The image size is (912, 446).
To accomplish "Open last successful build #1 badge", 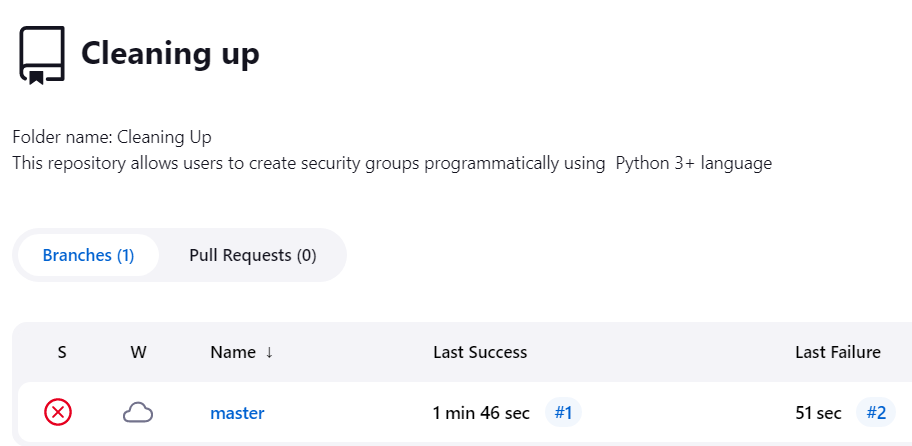I will 563,412.
